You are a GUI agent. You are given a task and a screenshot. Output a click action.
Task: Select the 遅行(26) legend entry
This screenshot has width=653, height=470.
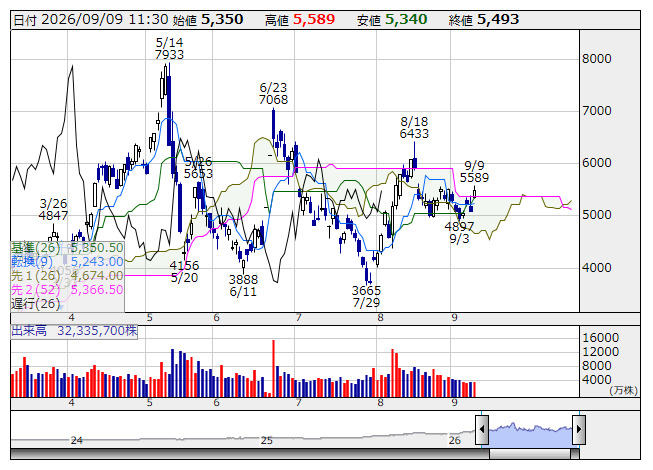(x=36, y=303)
